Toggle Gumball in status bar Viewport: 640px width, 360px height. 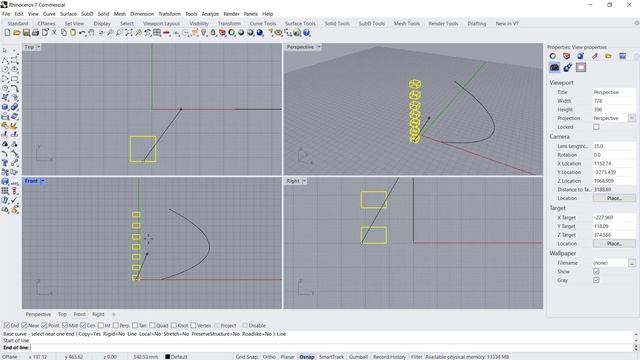point(358,357)
